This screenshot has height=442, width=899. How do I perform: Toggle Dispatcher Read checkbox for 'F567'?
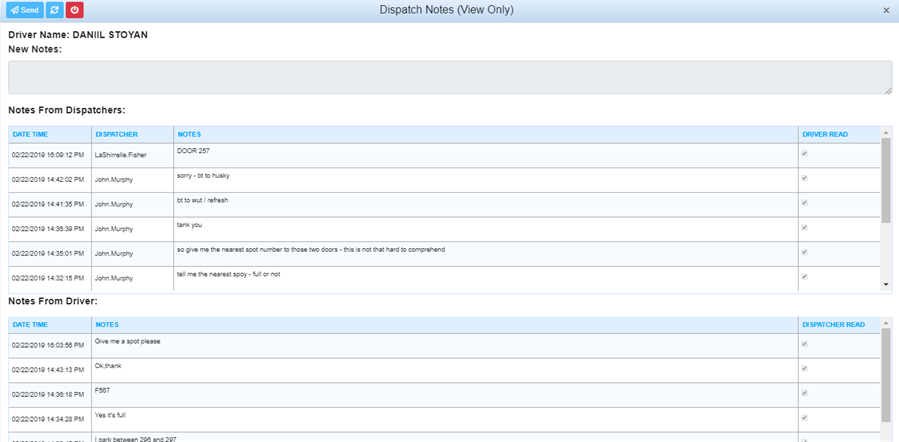pos(804,393)
